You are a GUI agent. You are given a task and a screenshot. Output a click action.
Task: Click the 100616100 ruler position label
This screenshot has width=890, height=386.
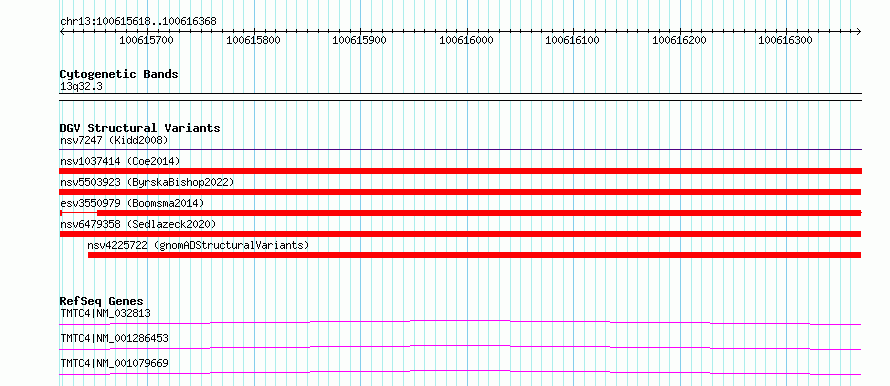[572, 40]
